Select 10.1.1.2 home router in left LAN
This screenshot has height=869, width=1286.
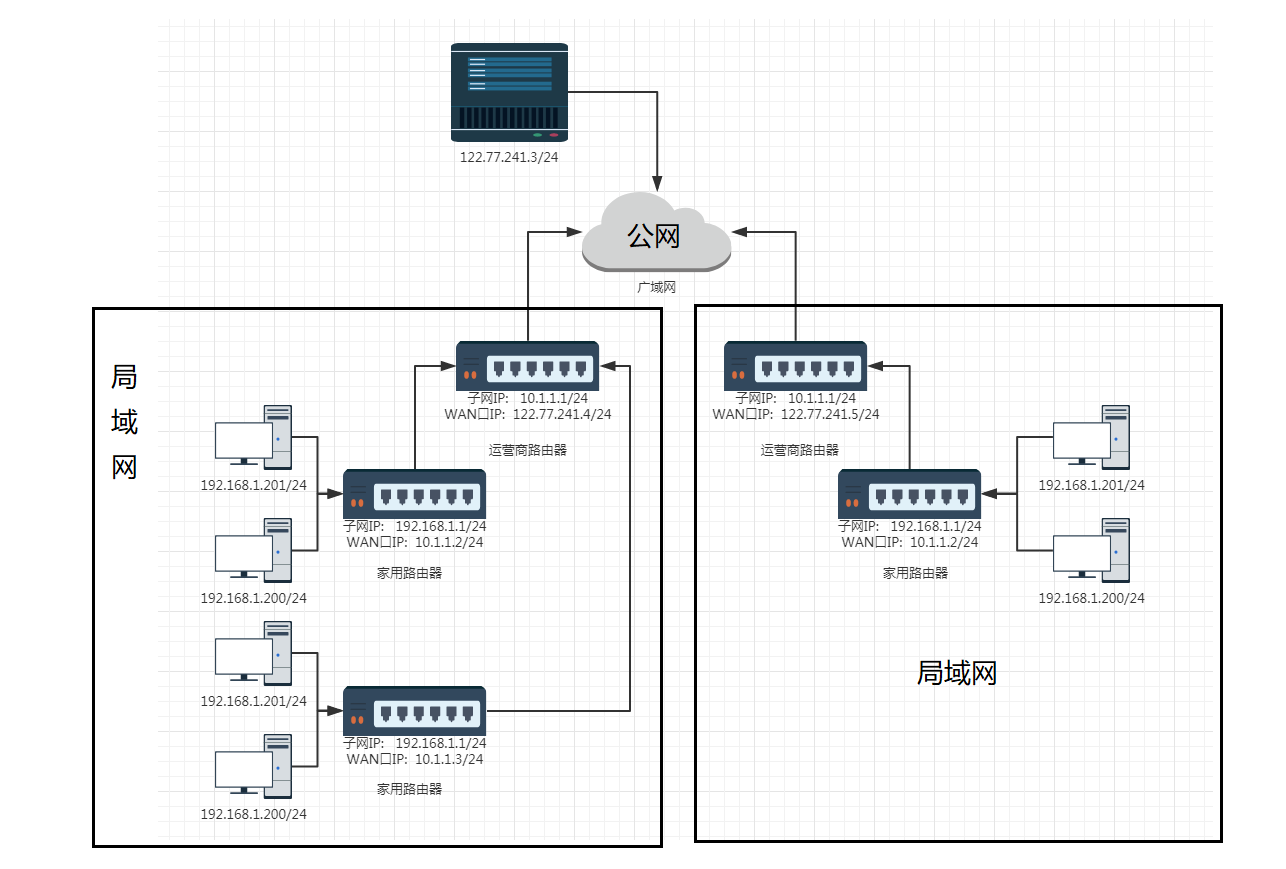pyautogui.click(x=415, y=493)
